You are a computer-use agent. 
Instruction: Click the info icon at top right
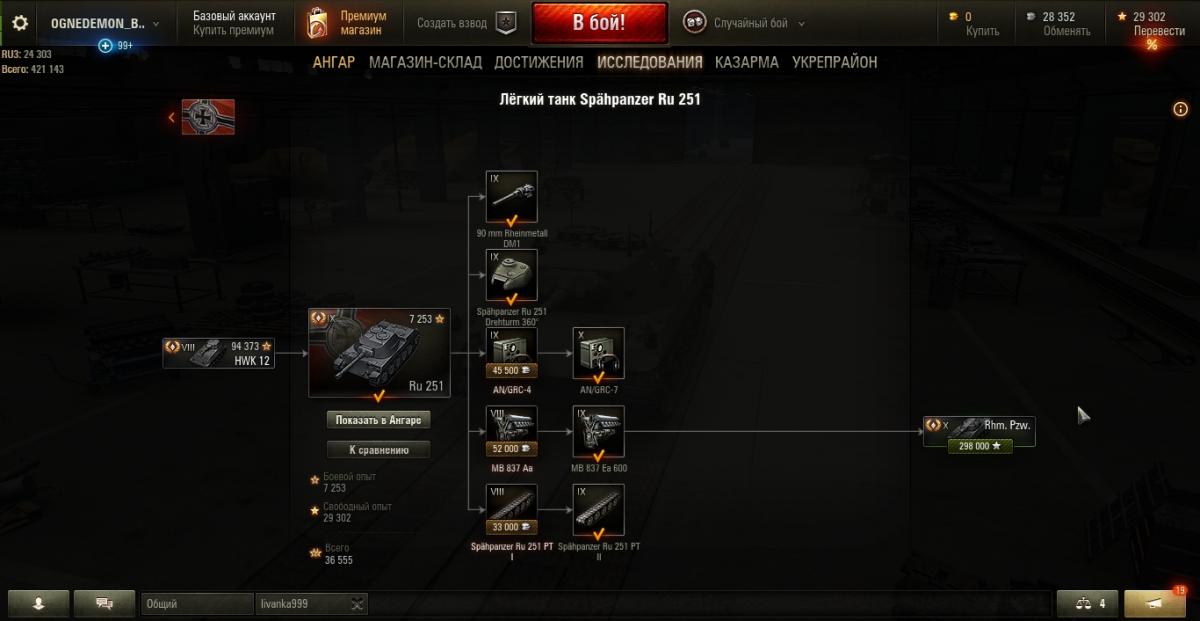coord(1181,109)
